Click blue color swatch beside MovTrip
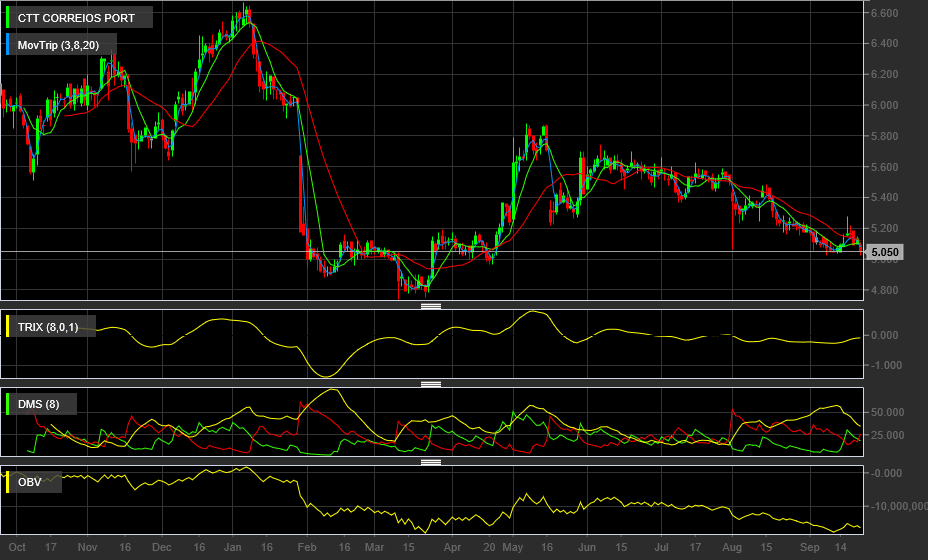Screen dimensions: 928x560 pos(9,45)
